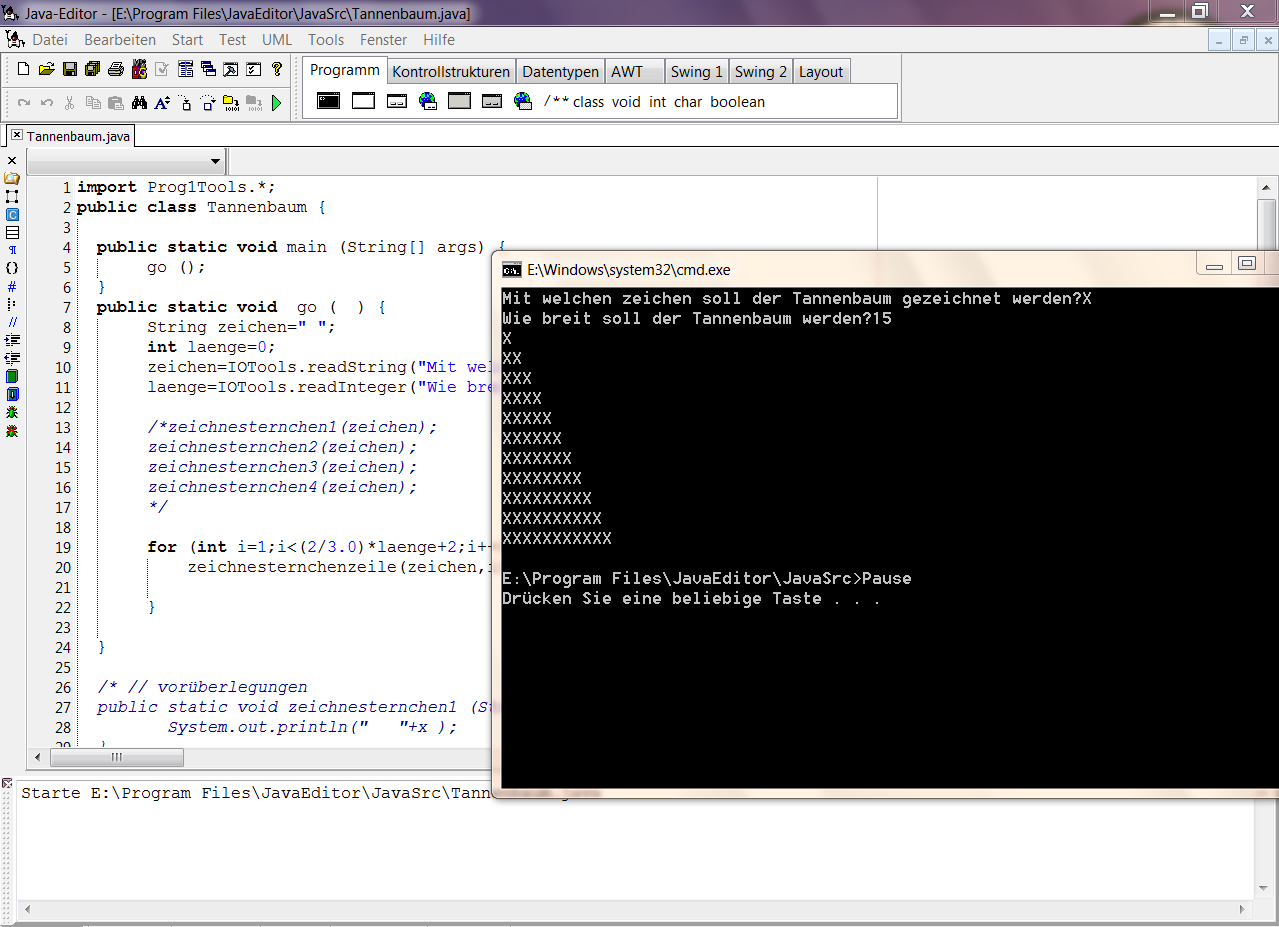Click the green Run program arrow
This screenshot has height=927, width=1279.
[277, 103]
